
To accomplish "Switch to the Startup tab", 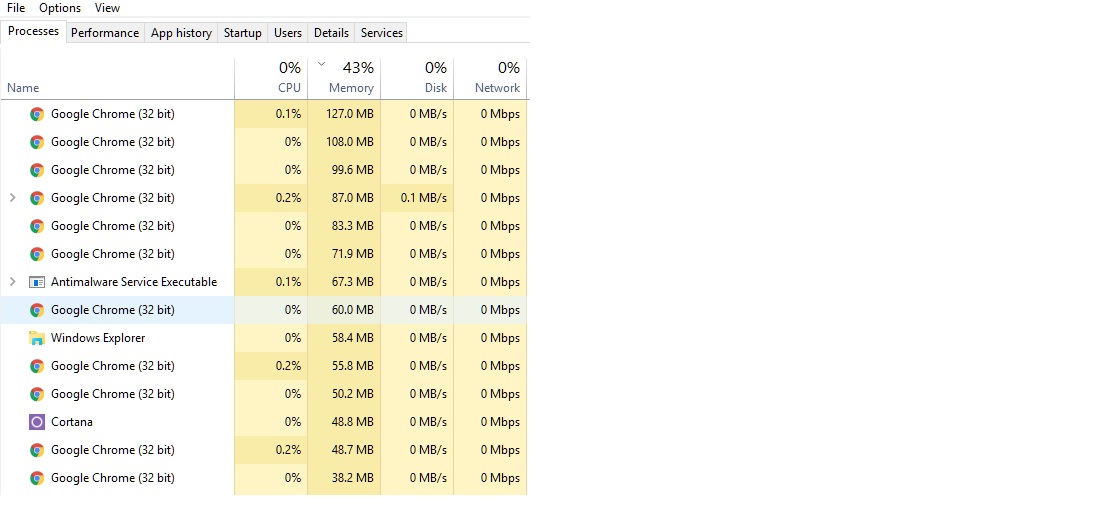I will click(x=242, y=33).
